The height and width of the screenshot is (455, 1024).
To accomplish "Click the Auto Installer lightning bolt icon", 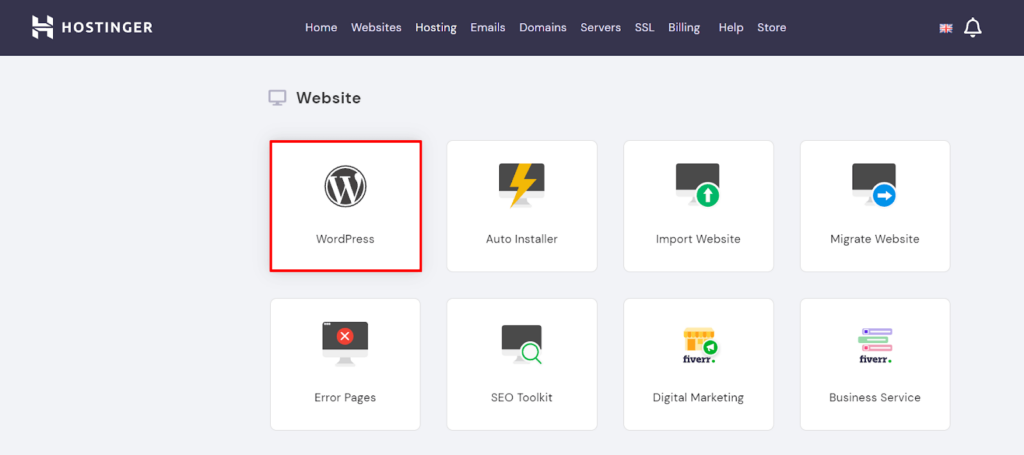I will click(522, 185).
